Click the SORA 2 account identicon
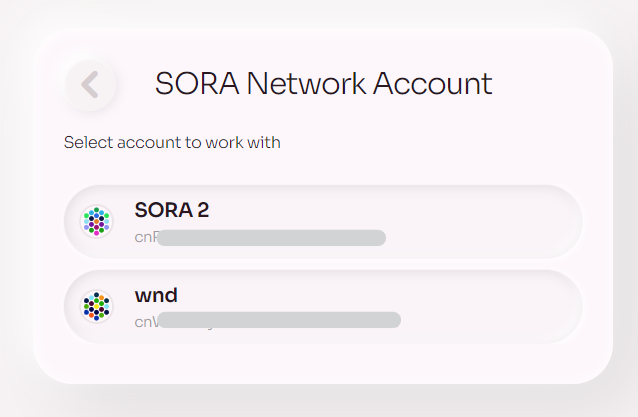 tap(96, 222)
